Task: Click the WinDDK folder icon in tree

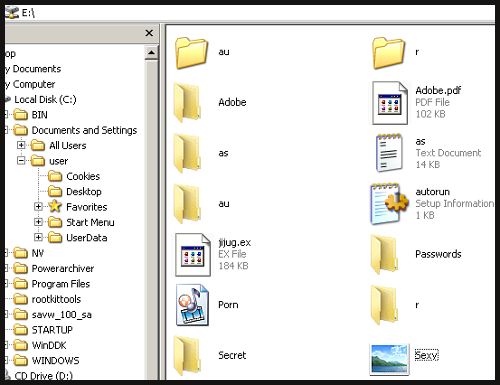Action: 21,345
